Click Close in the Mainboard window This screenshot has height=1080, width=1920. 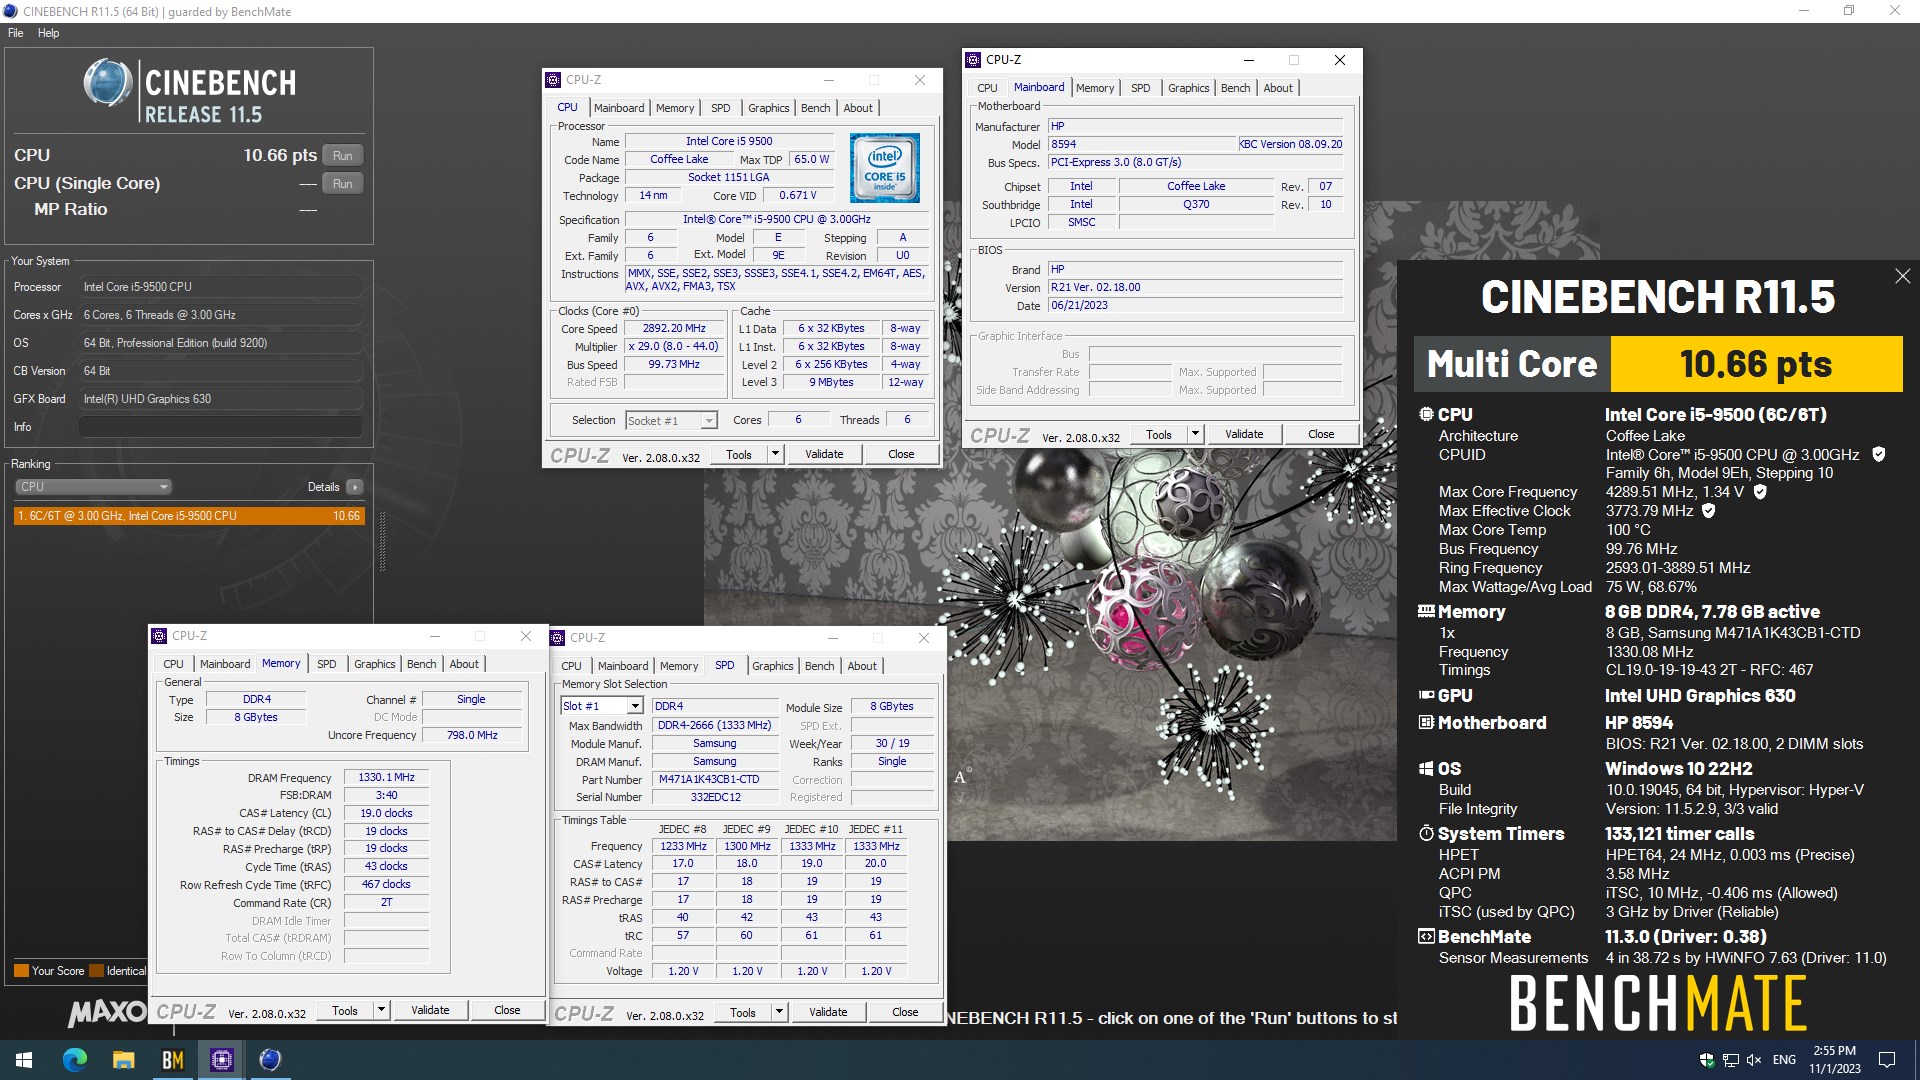(x=1321, y=434)
